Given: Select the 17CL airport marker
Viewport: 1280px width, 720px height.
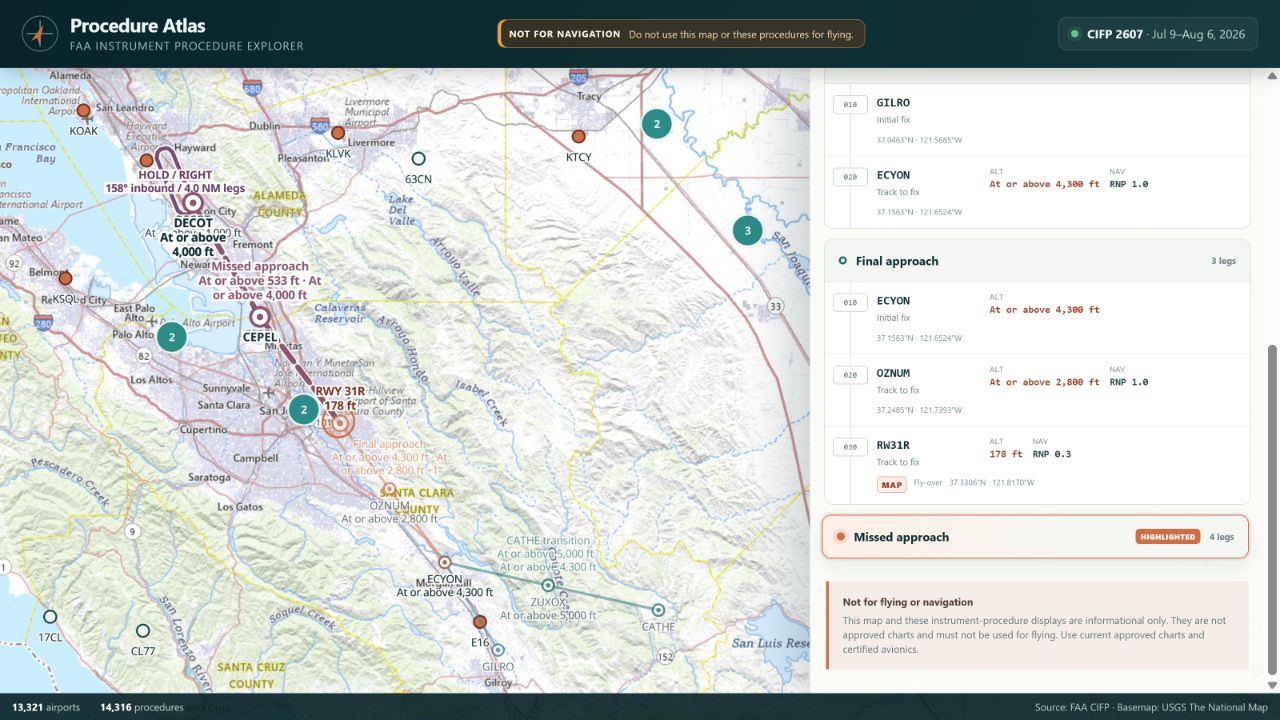Looking at the screenshot, I should [x=50, y=617].
